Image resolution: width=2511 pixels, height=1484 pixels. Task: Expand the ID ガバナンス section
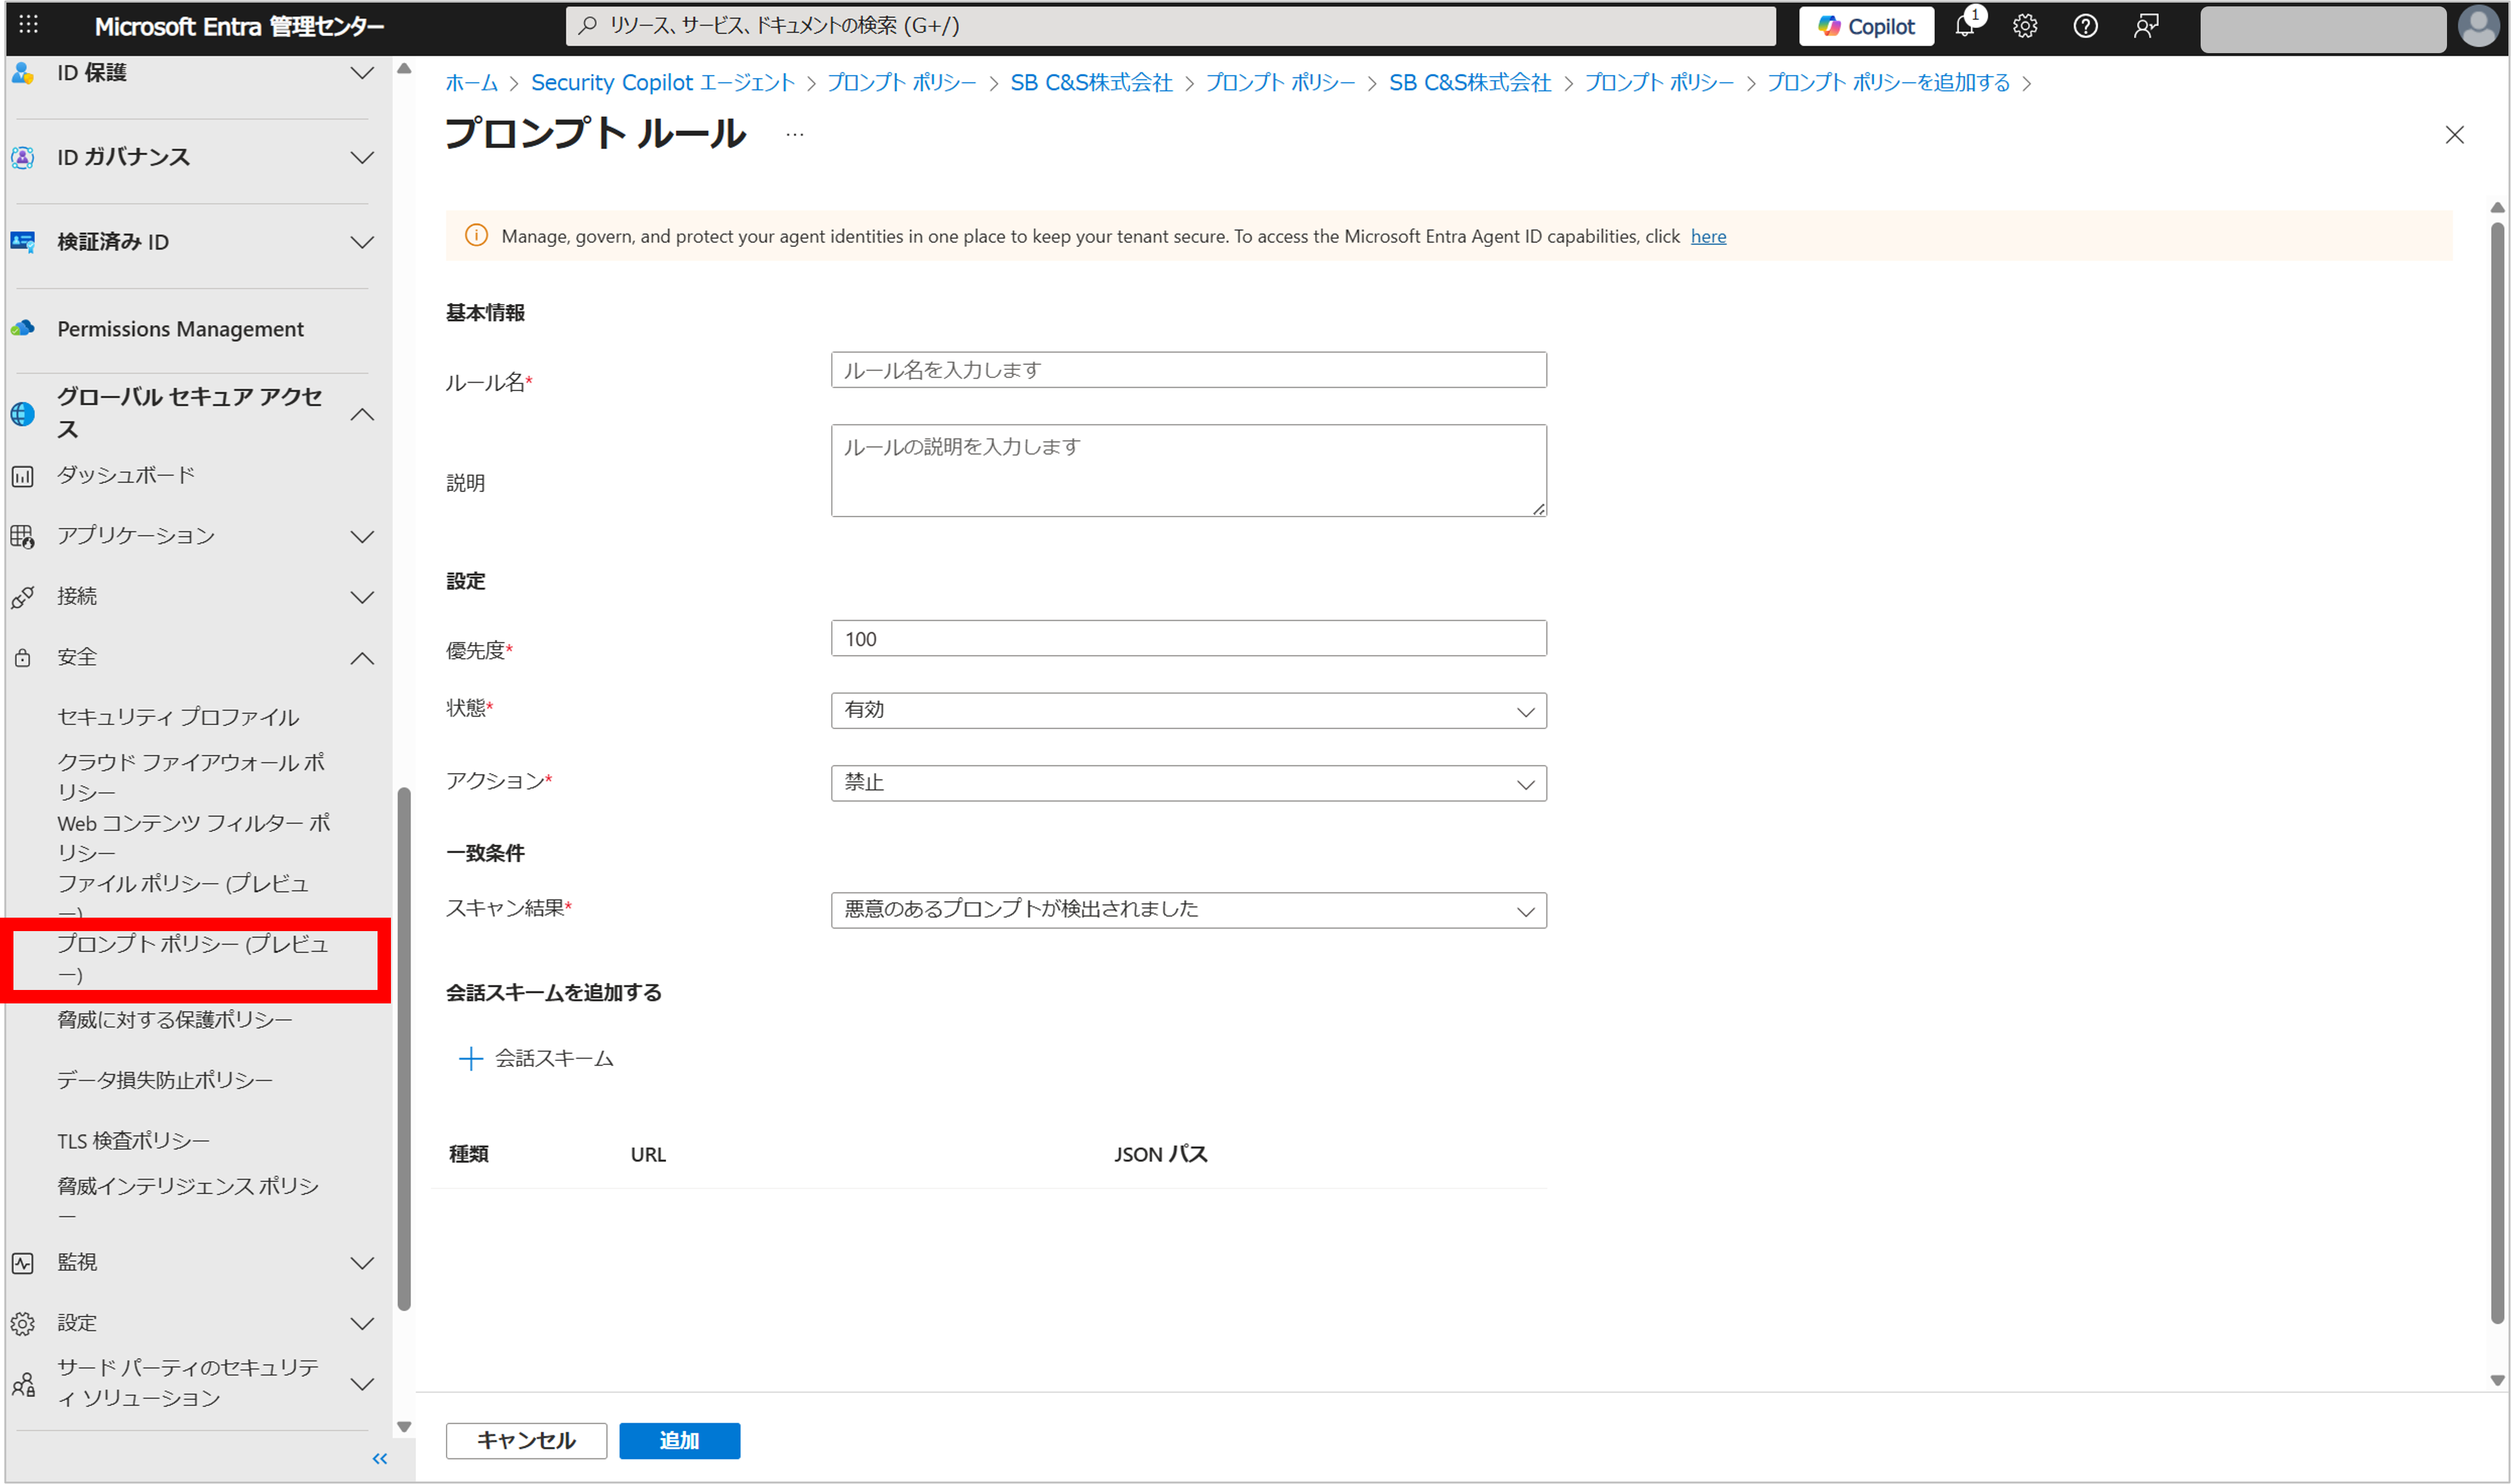tap(362, 157)
